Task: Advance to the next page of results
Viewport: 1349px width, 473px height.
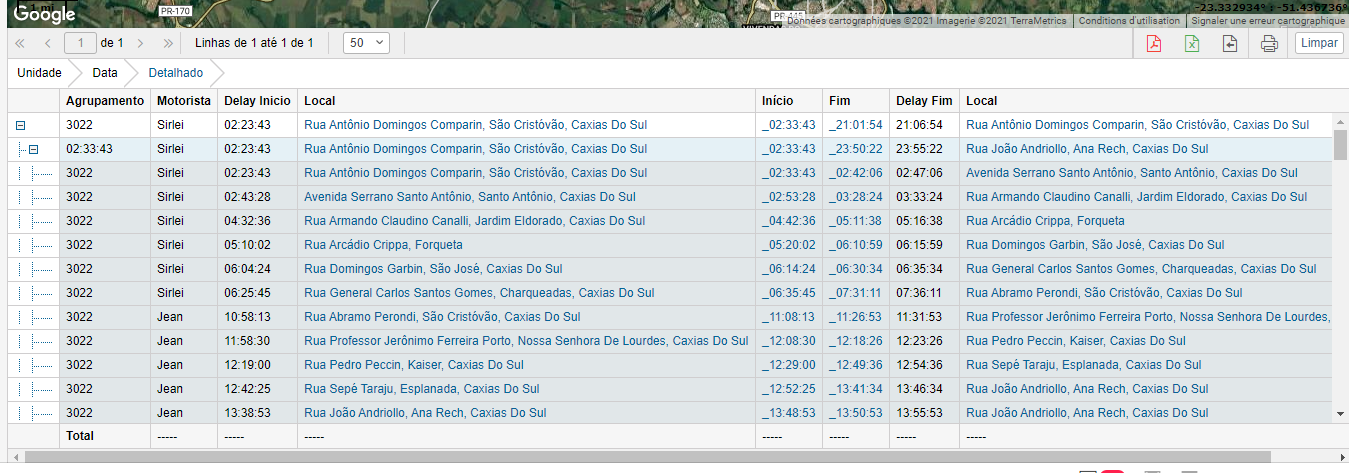Action: 141,43
